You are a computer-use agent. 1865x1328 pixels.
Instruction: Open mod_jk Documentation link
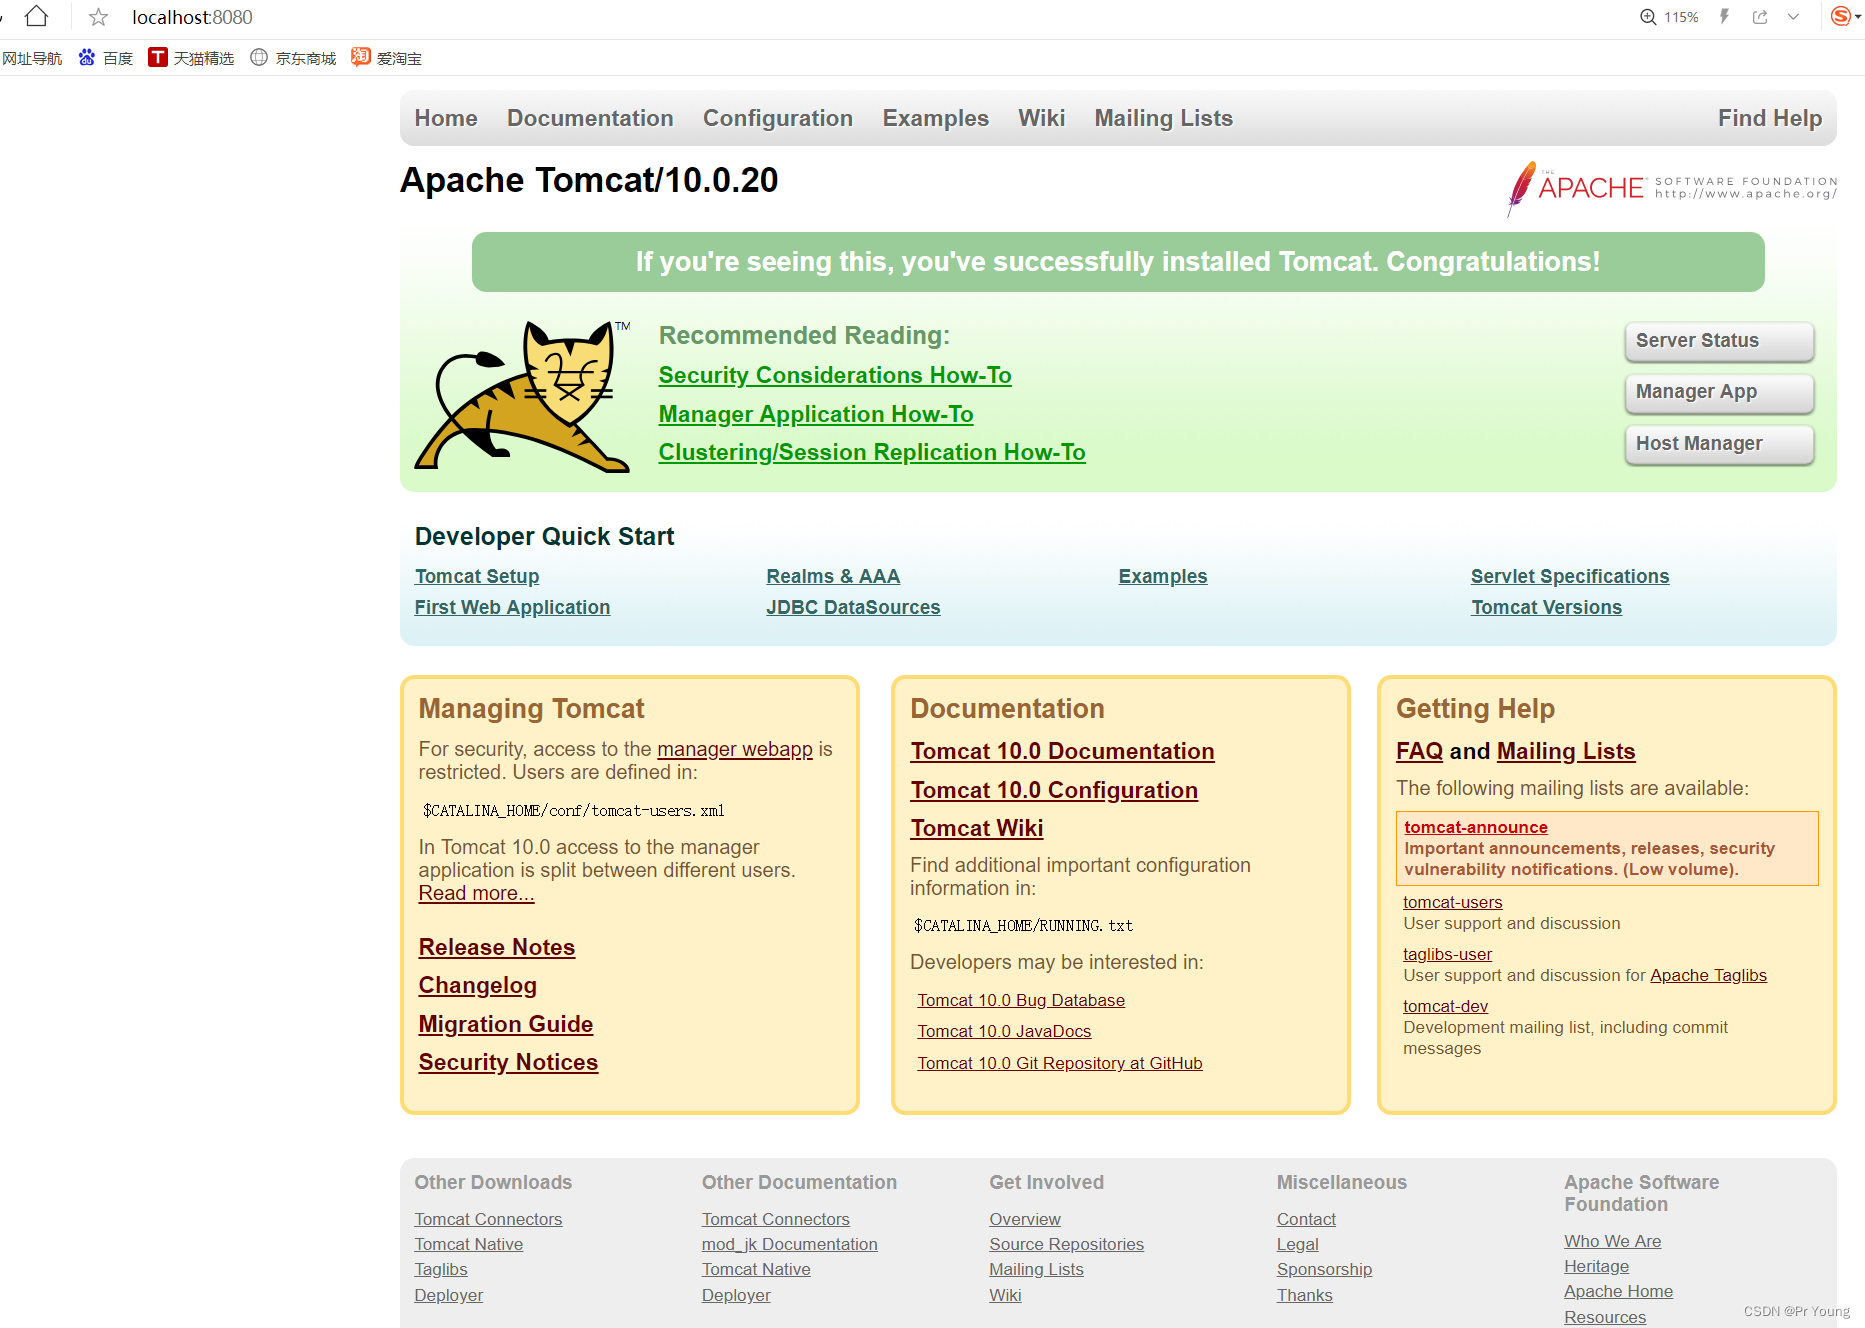790,1244
